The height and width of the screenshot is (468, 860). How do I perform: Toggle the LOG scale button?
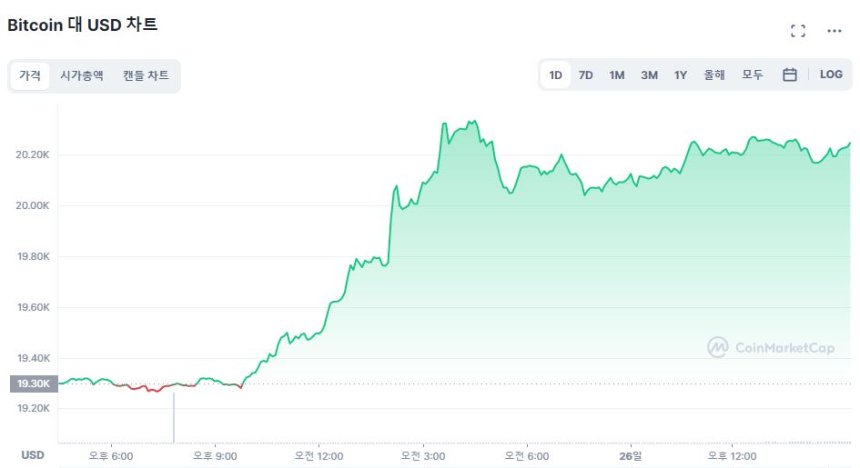pos(831,75)
